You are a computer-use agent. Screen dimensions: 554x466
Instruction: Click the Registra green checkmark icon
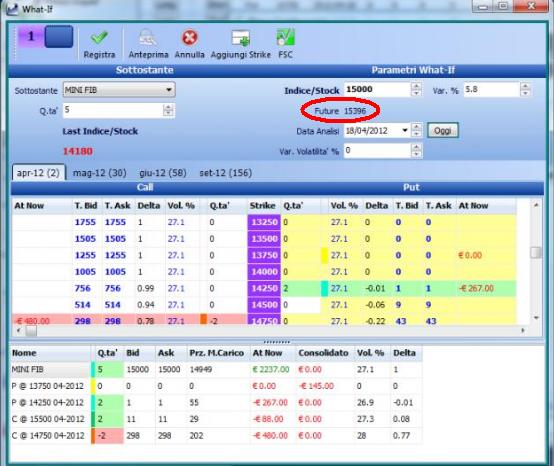99,38
